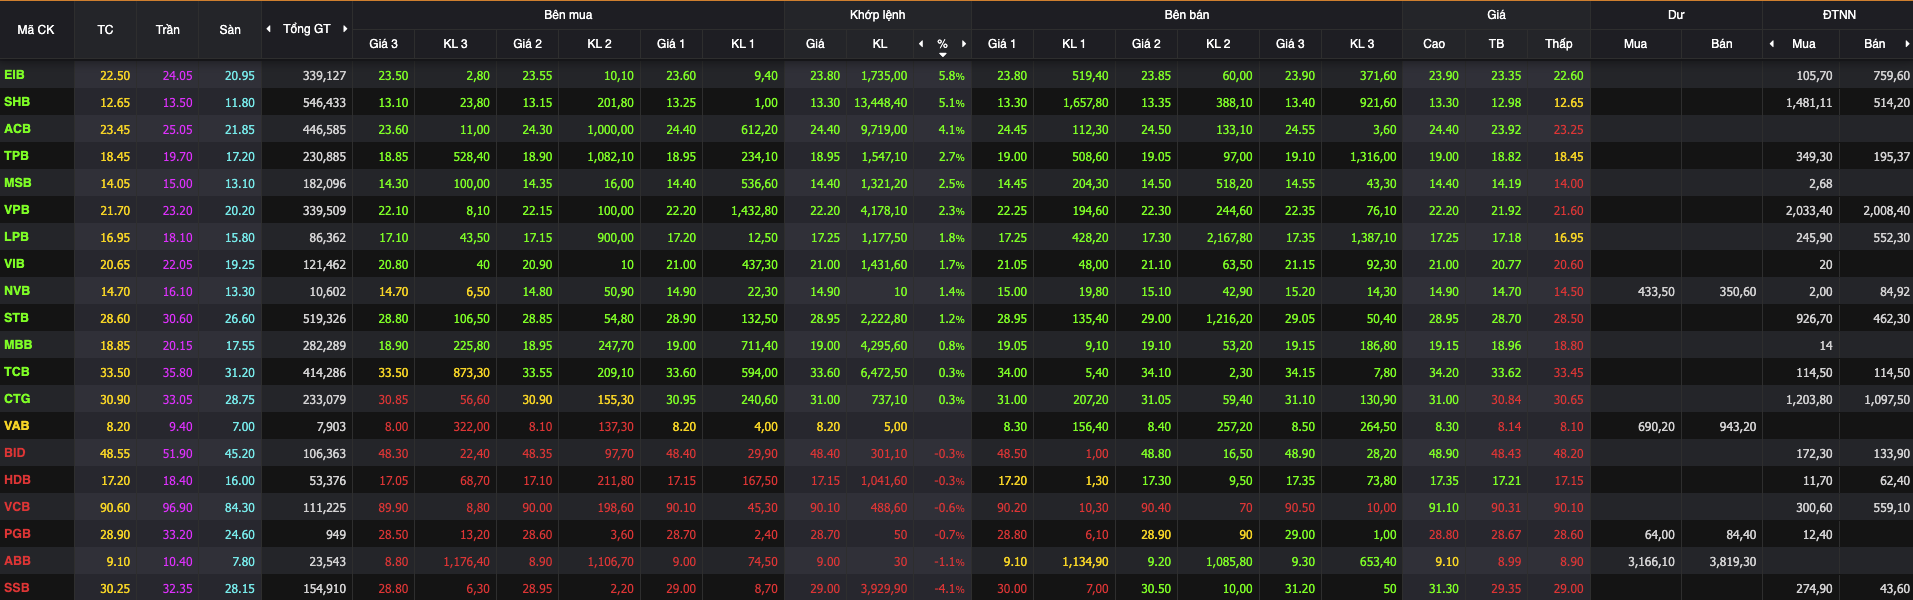1913x600 pixels.
Task: Select the NVB ticker
Action: pyautogui.click(x=17, y=291)
